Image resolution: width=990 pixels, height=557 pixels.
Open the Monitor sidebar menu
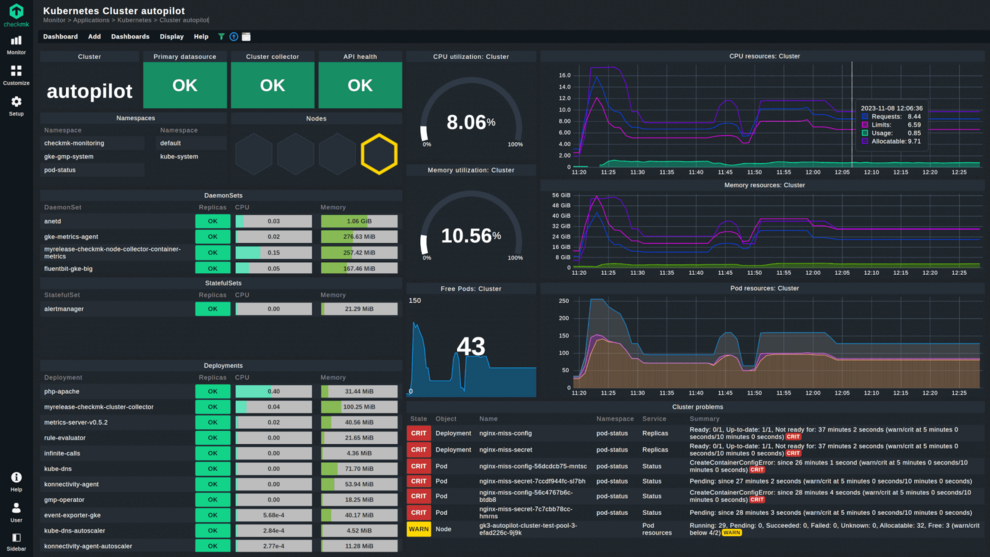(16, 43)
